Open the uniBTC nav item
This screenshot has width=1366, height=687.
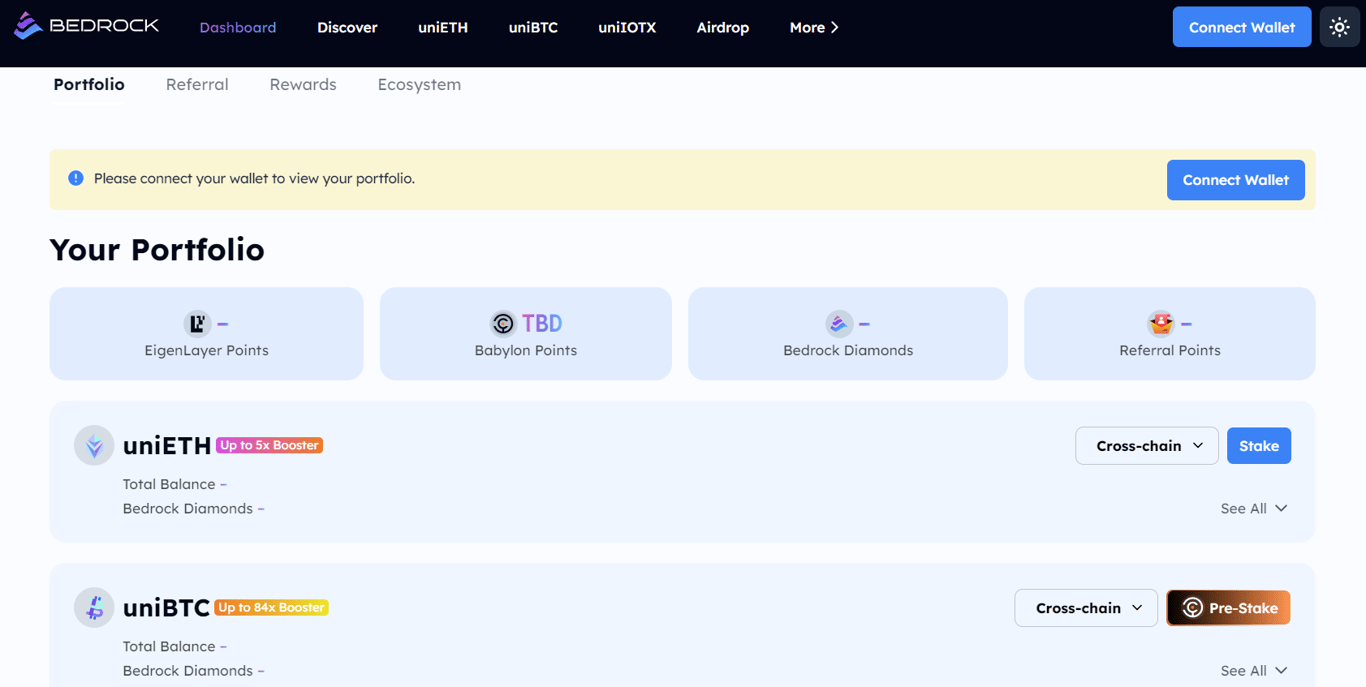pos(533,27)
